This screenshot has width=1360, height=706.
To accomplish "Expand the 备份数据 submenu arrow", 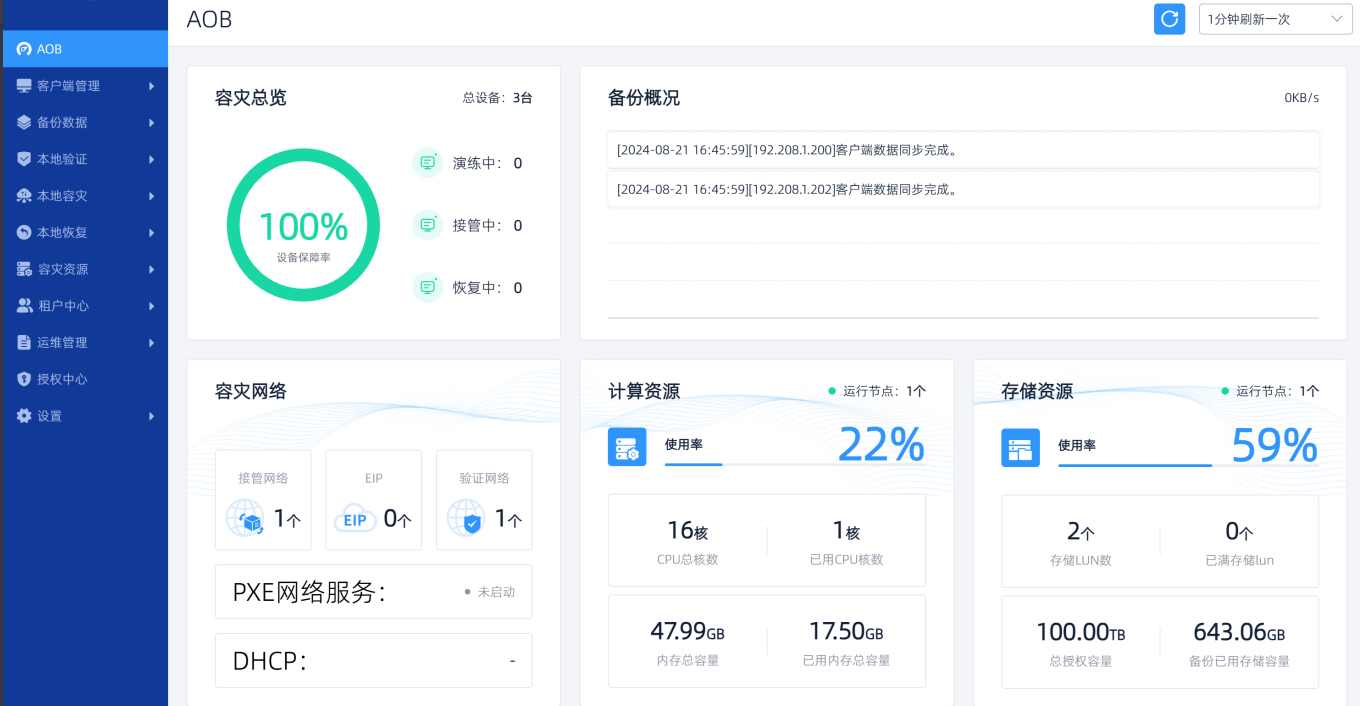I will [x=151, y=123].
